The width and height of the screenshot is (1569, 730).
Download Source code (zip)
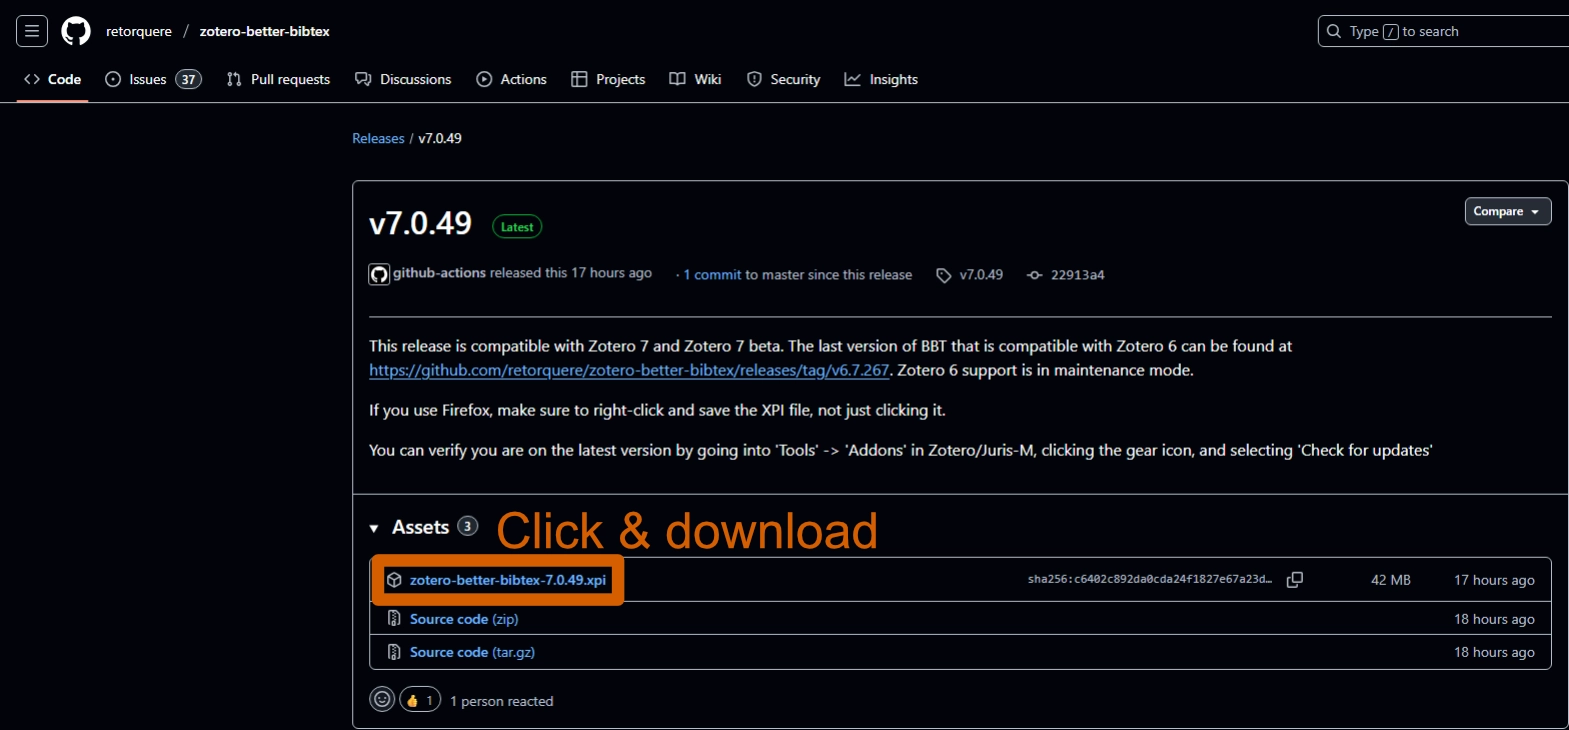[x=463, y=619]
